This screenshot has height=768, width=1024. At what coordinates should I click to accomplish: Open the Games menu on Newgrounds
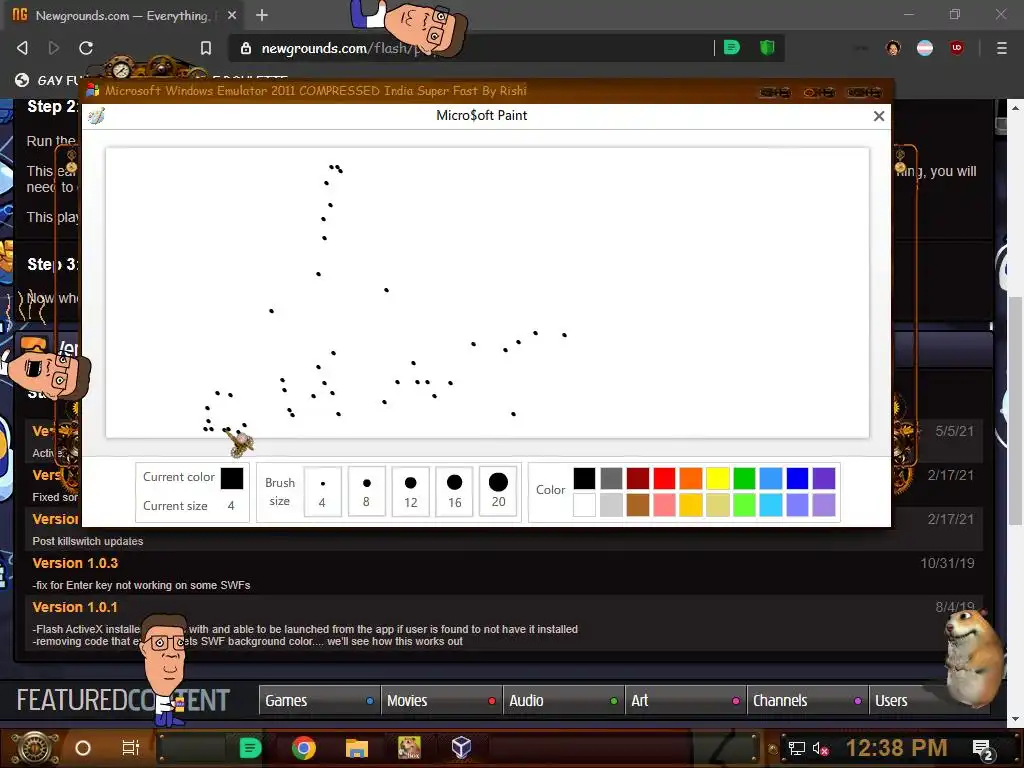pyautogui.click(x=319, y=700)
